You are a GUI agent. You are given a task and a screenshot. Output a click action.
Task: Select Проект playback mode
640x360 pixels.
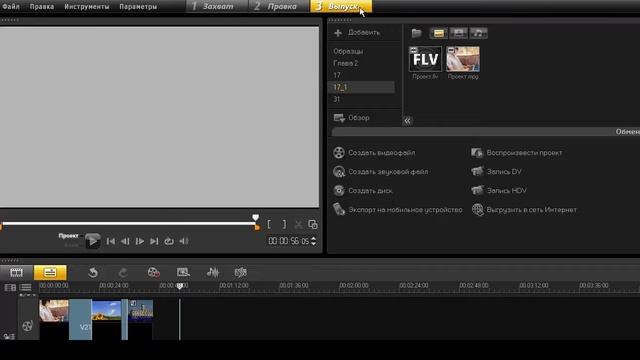(x=68, y=236)
